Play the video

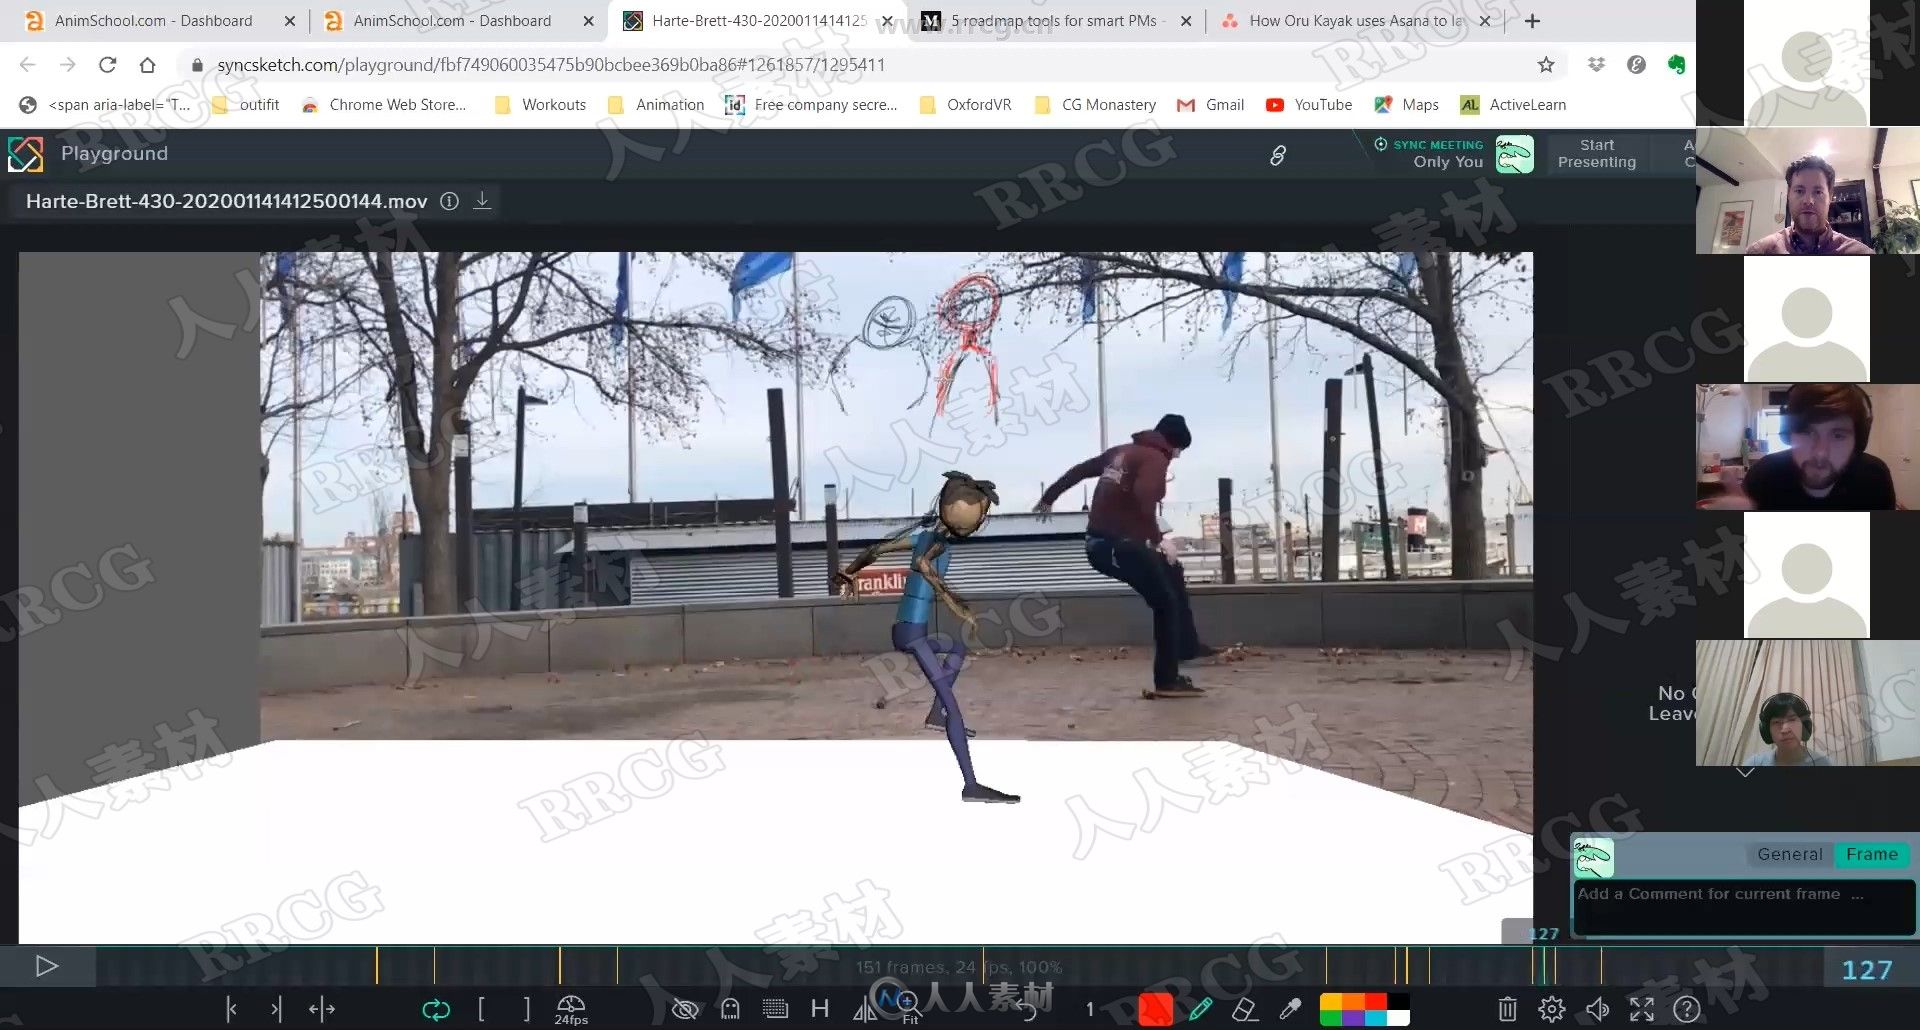[x=47, y=966]
